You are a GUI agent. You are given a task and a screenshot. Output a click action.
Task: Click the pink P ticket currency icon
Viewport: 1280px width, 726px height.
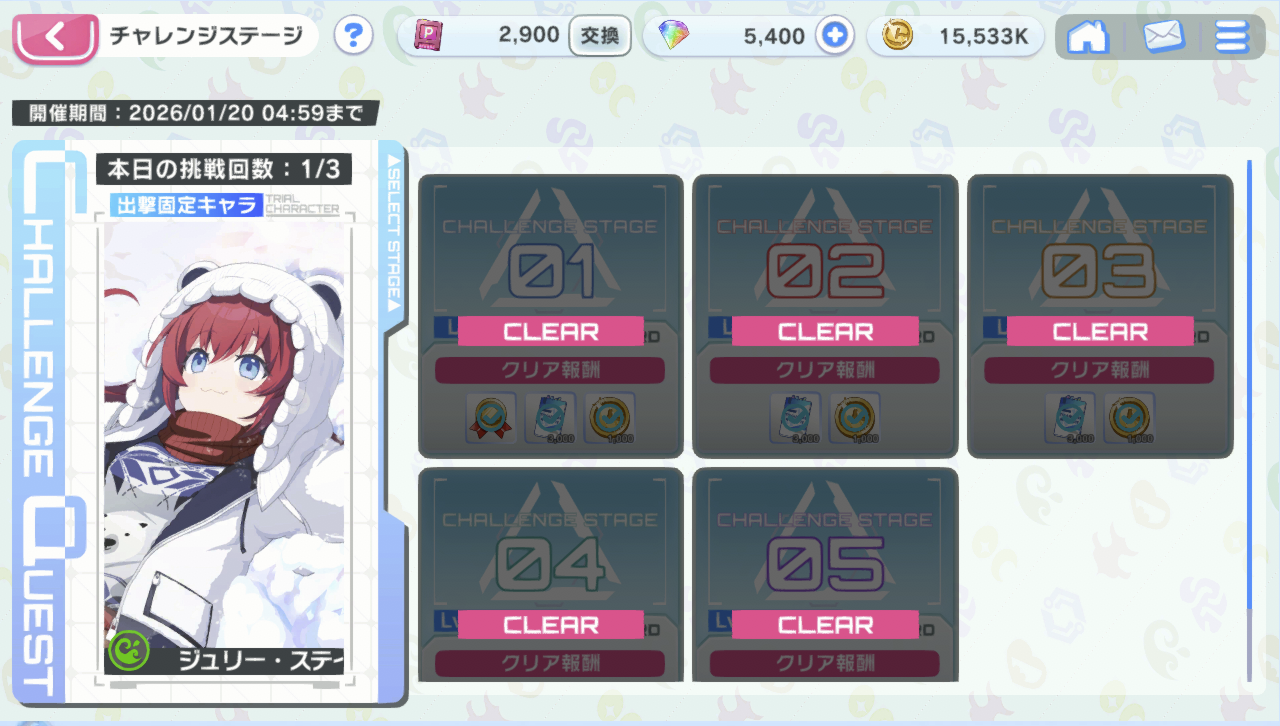(x=428, y=37)
